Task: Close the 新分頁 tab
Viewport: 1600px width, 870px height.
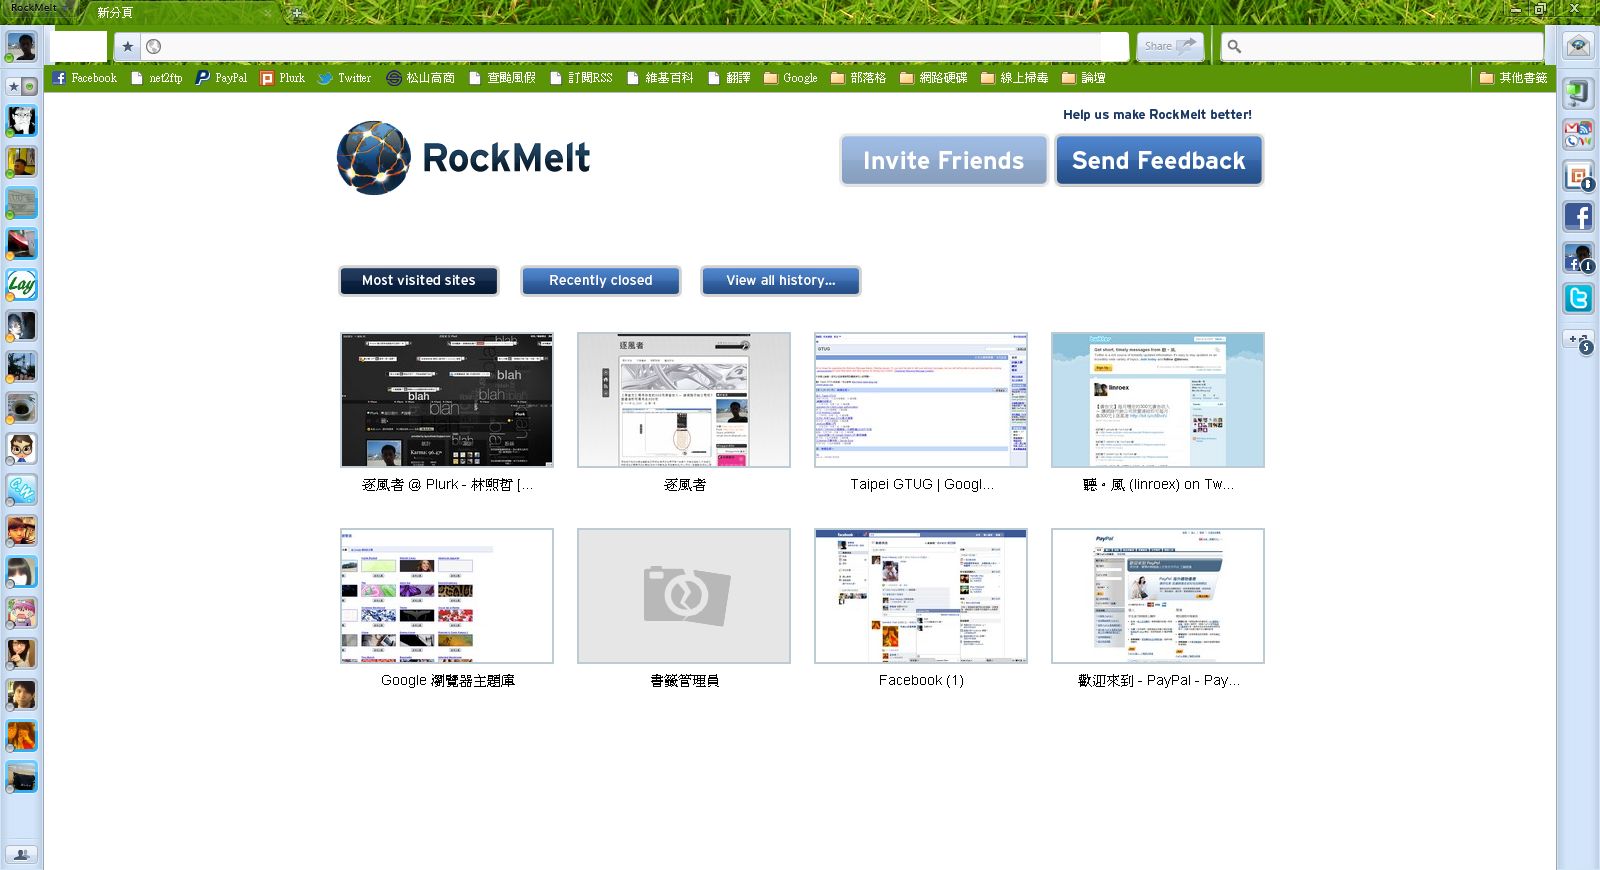Action: 266,13
